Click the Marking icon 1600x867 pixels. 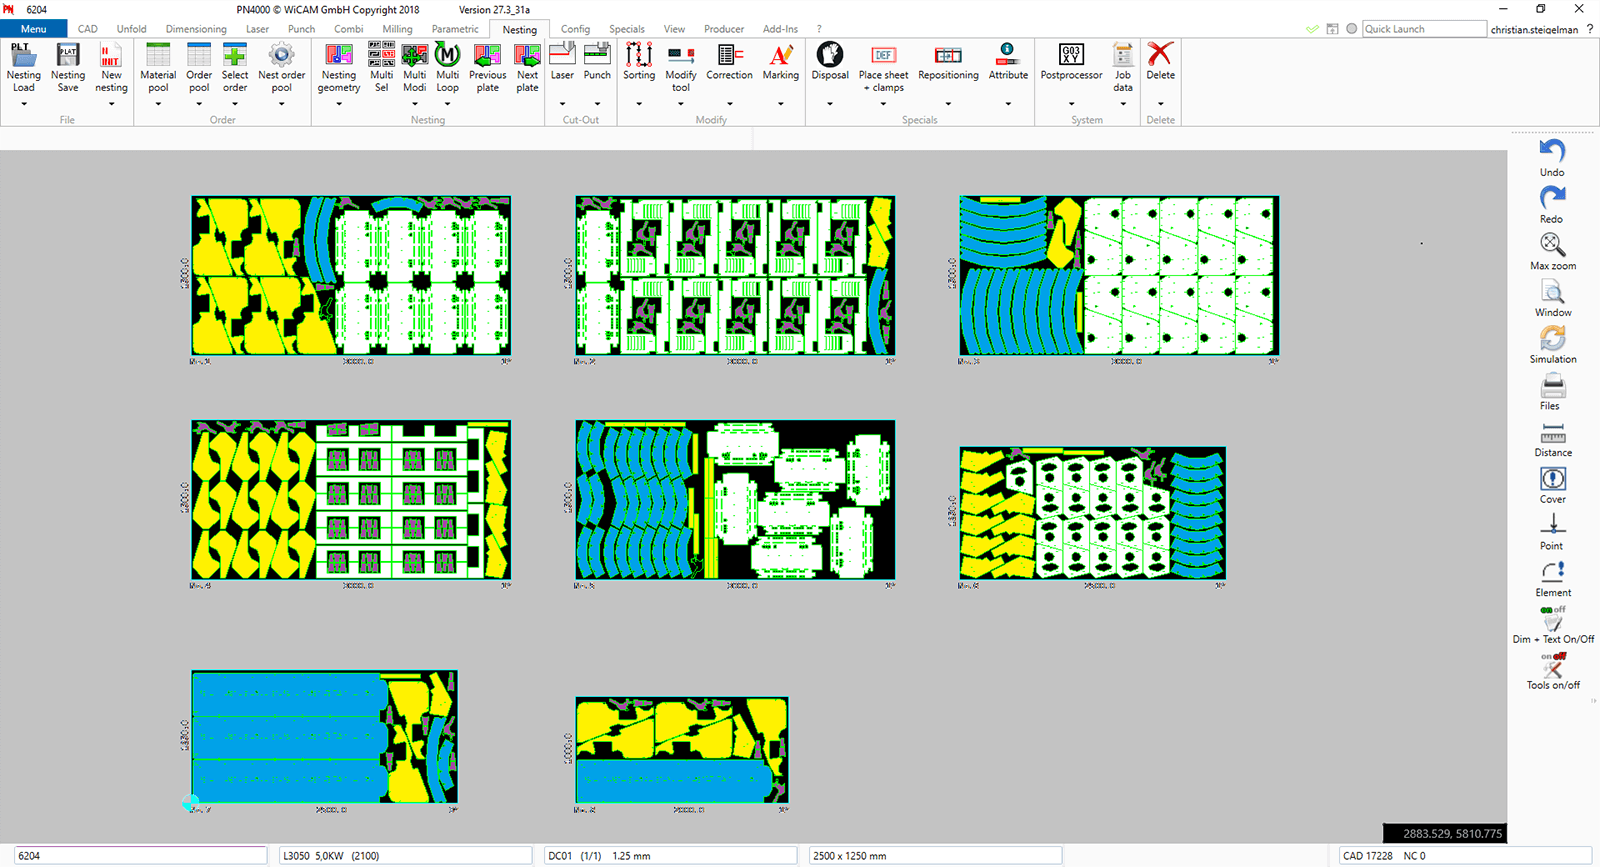[x=781, y=55]
